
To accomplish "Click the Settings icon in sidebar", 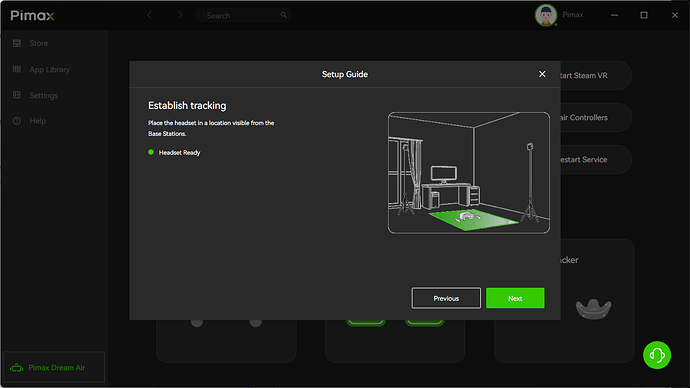I will click(x=17, y=95).
